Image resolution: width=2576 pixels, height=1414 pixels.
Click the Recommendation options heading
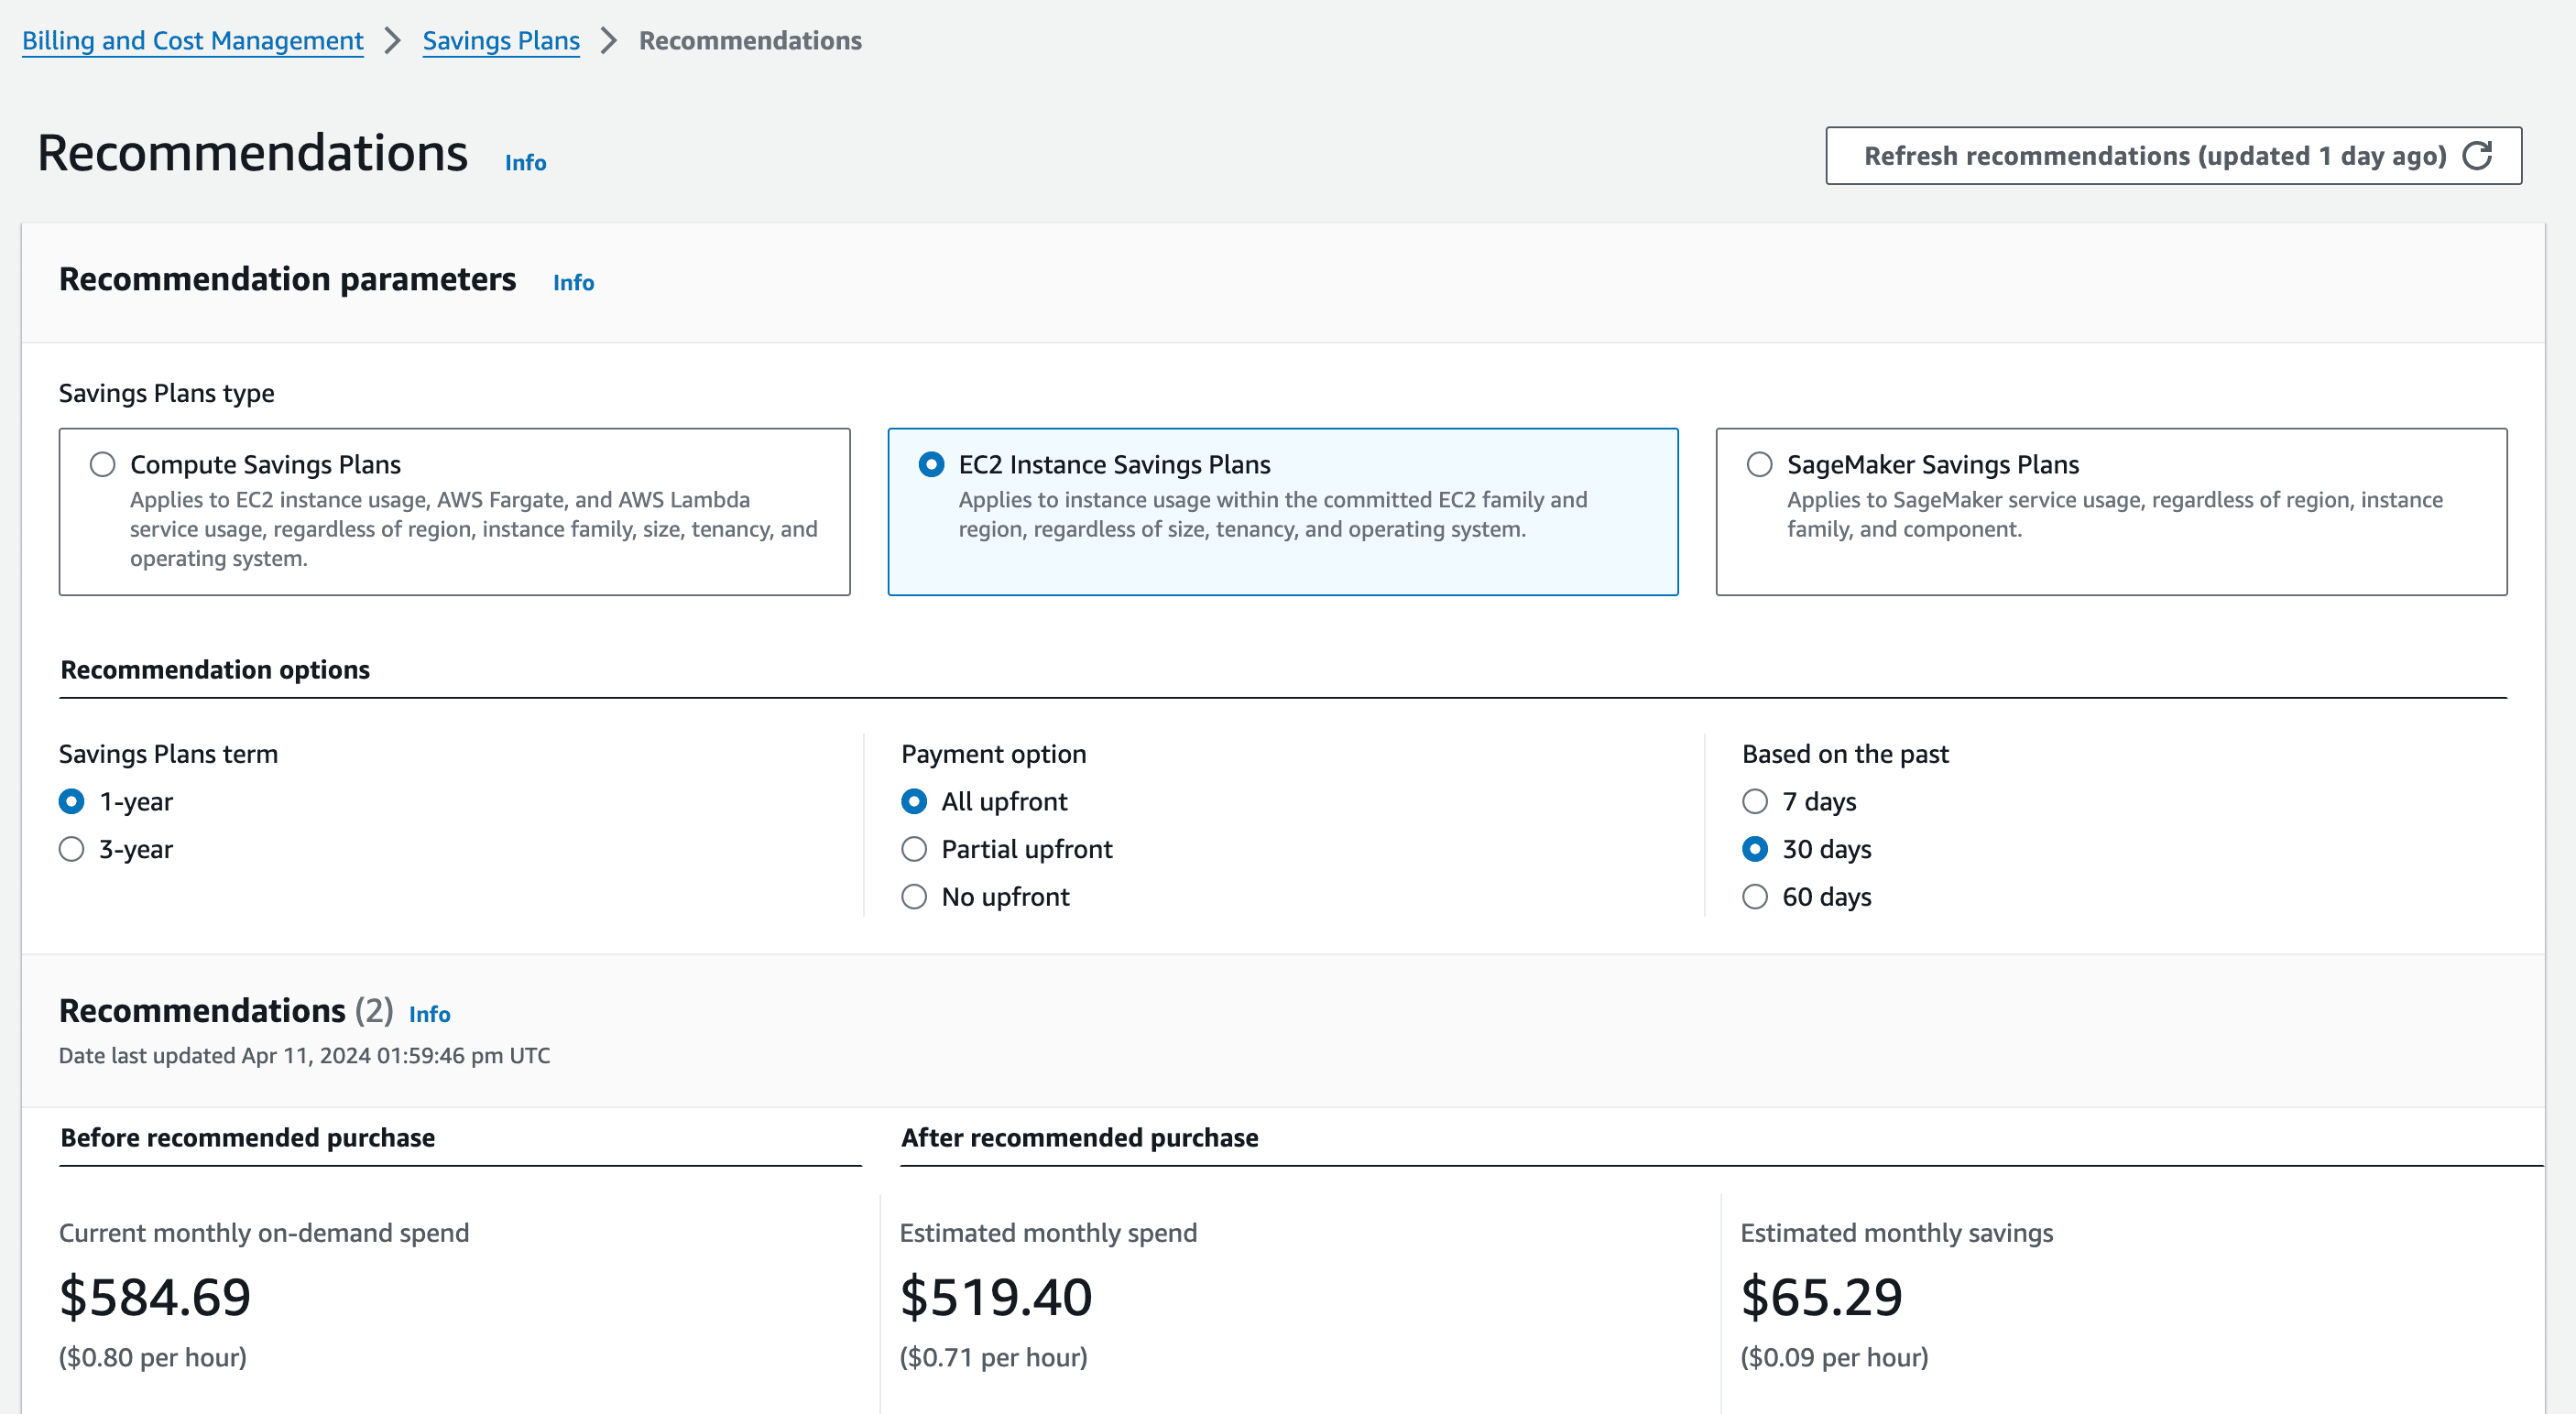(215, 669)
